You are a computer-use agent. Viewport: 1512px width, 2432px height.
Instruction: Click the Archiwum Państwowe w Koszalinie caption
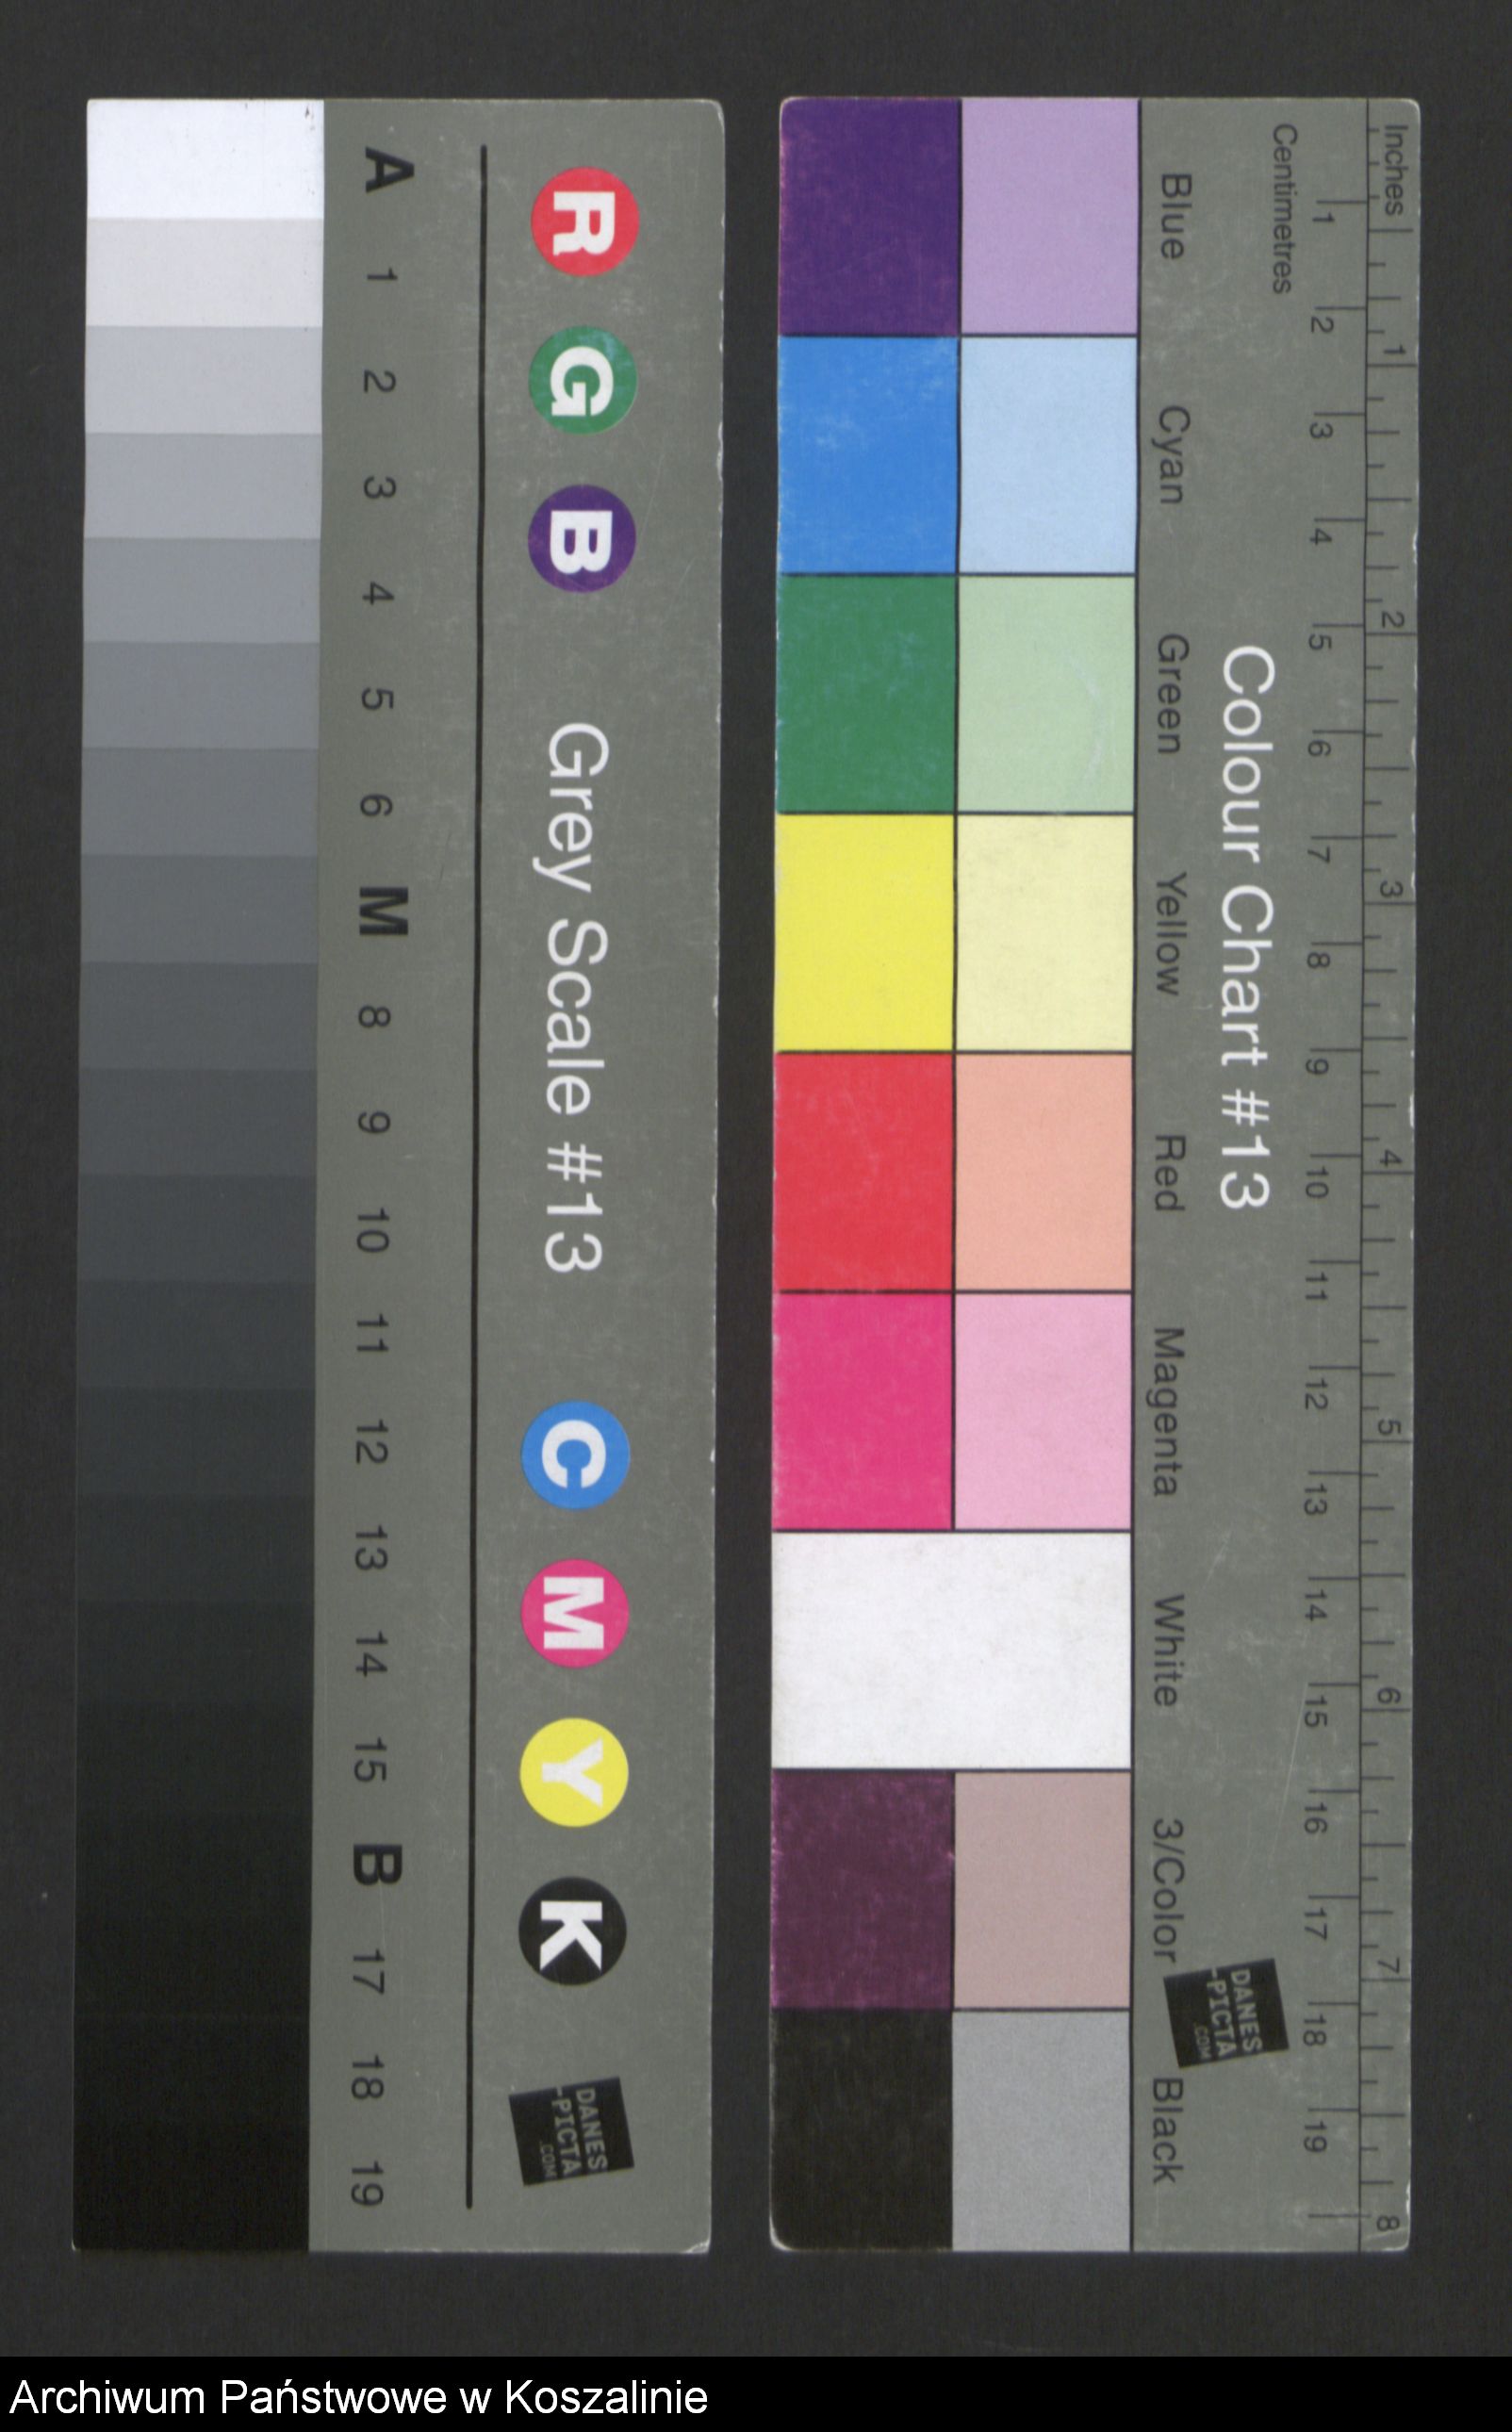(x=359, y=2398)
